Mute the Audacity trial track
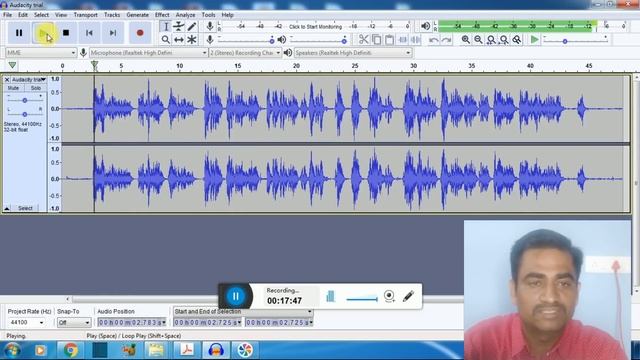The height and width of the screenshot is (360, 640). point(13,88)
